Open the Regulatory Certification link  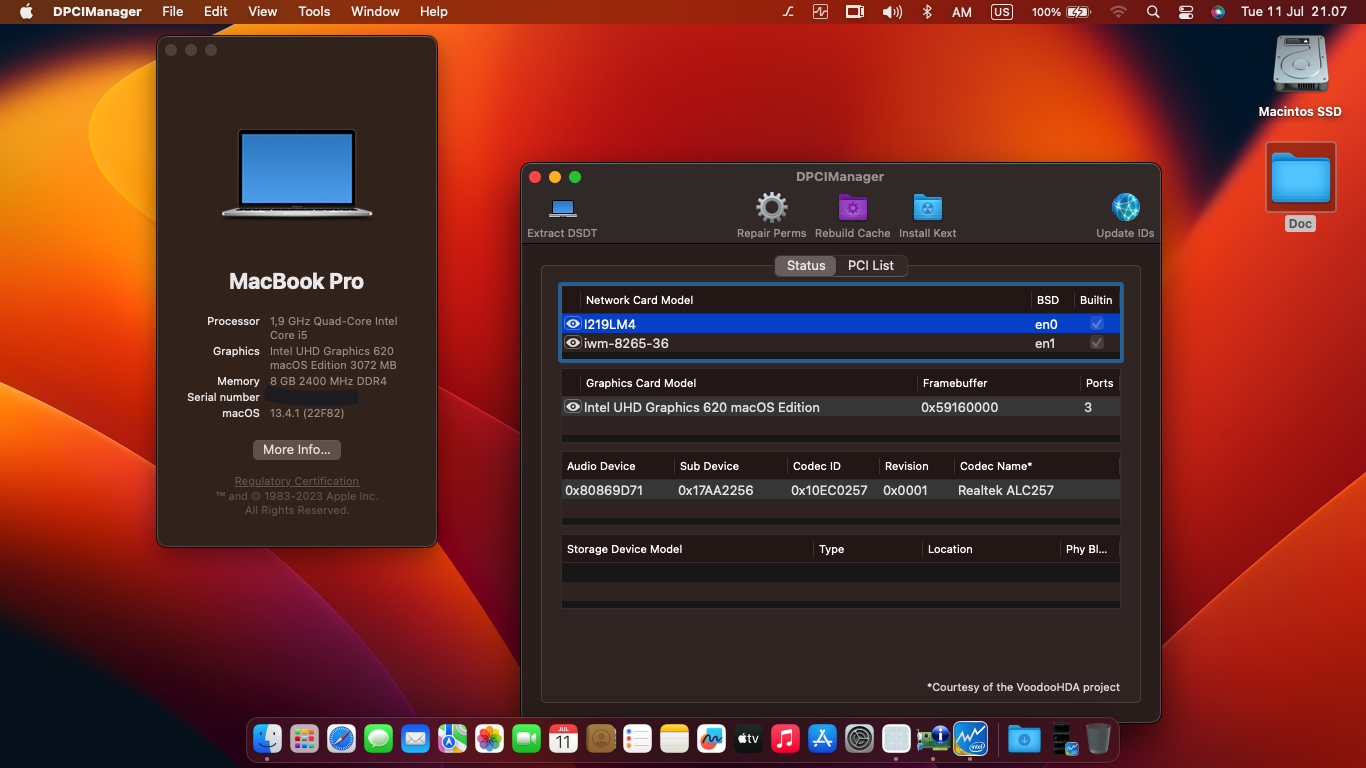(x=296, y=481)
